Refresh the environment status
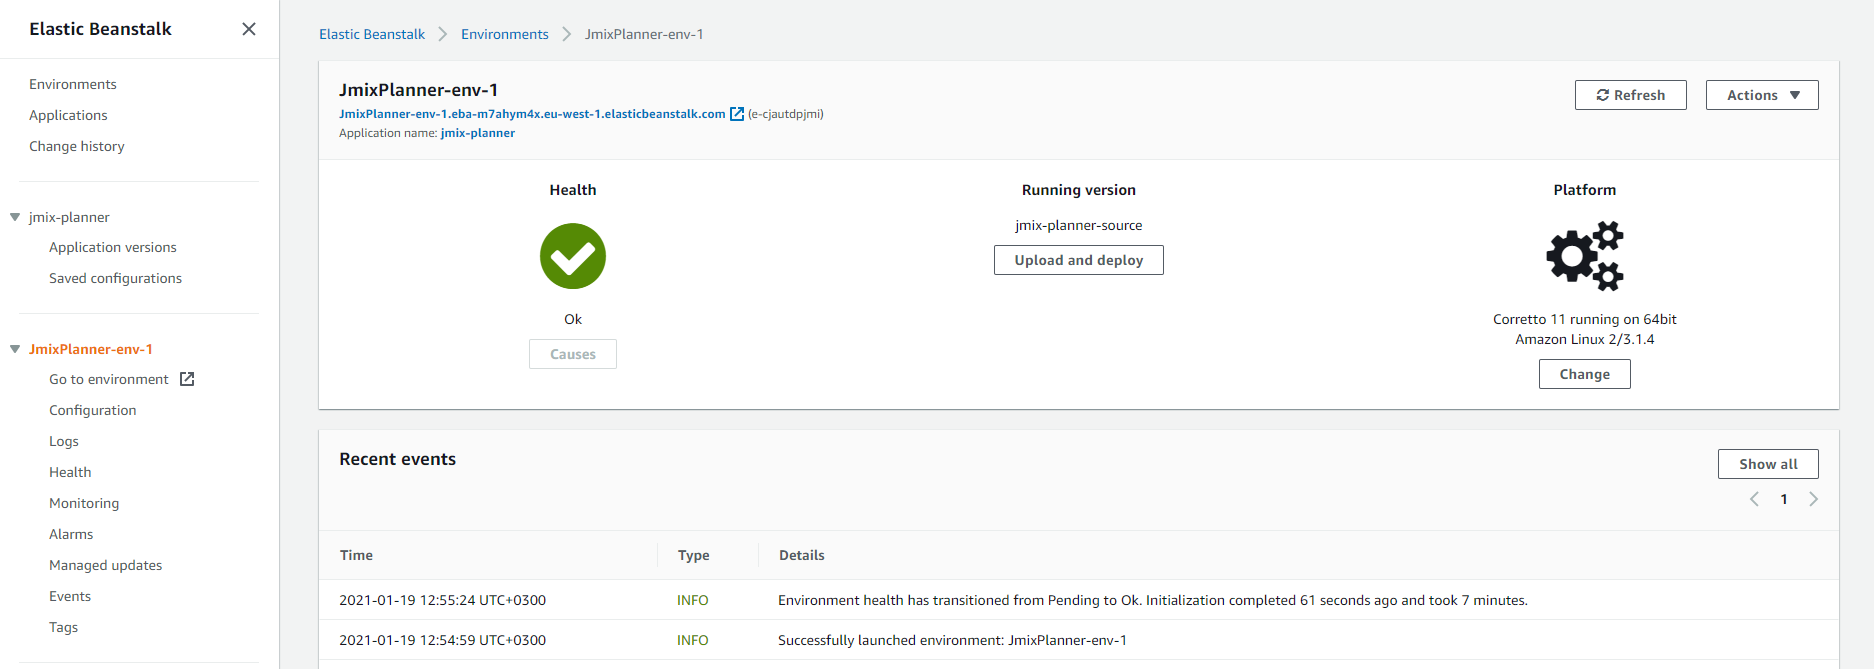 1630,95
